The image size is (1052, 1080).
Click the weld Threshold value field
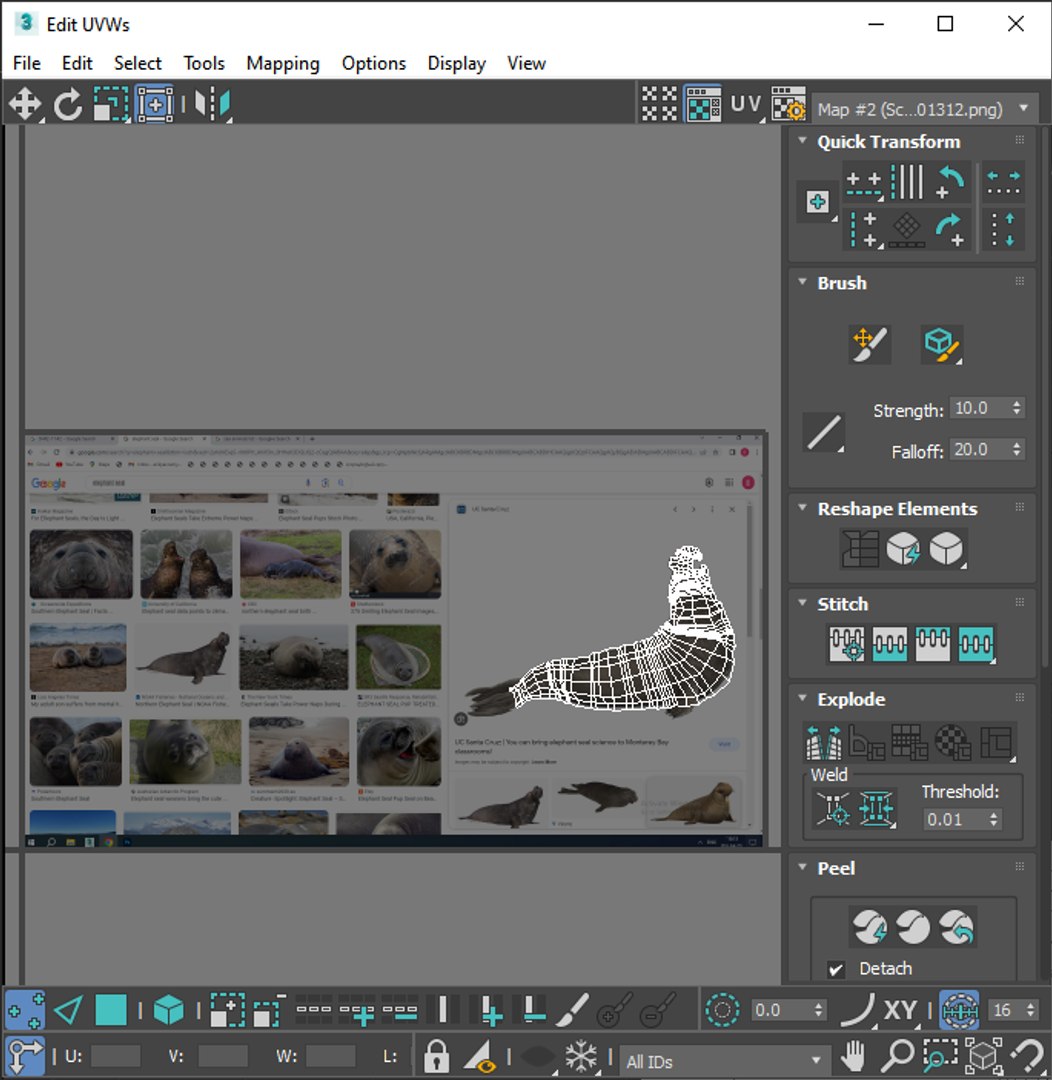tap(953, 820)
